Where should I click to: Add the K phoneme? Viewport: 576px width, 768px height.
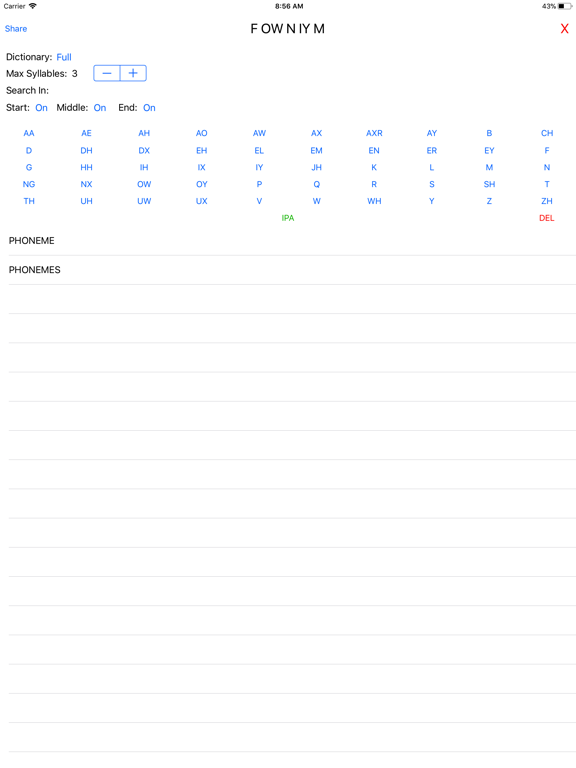(x=374, y=168)
